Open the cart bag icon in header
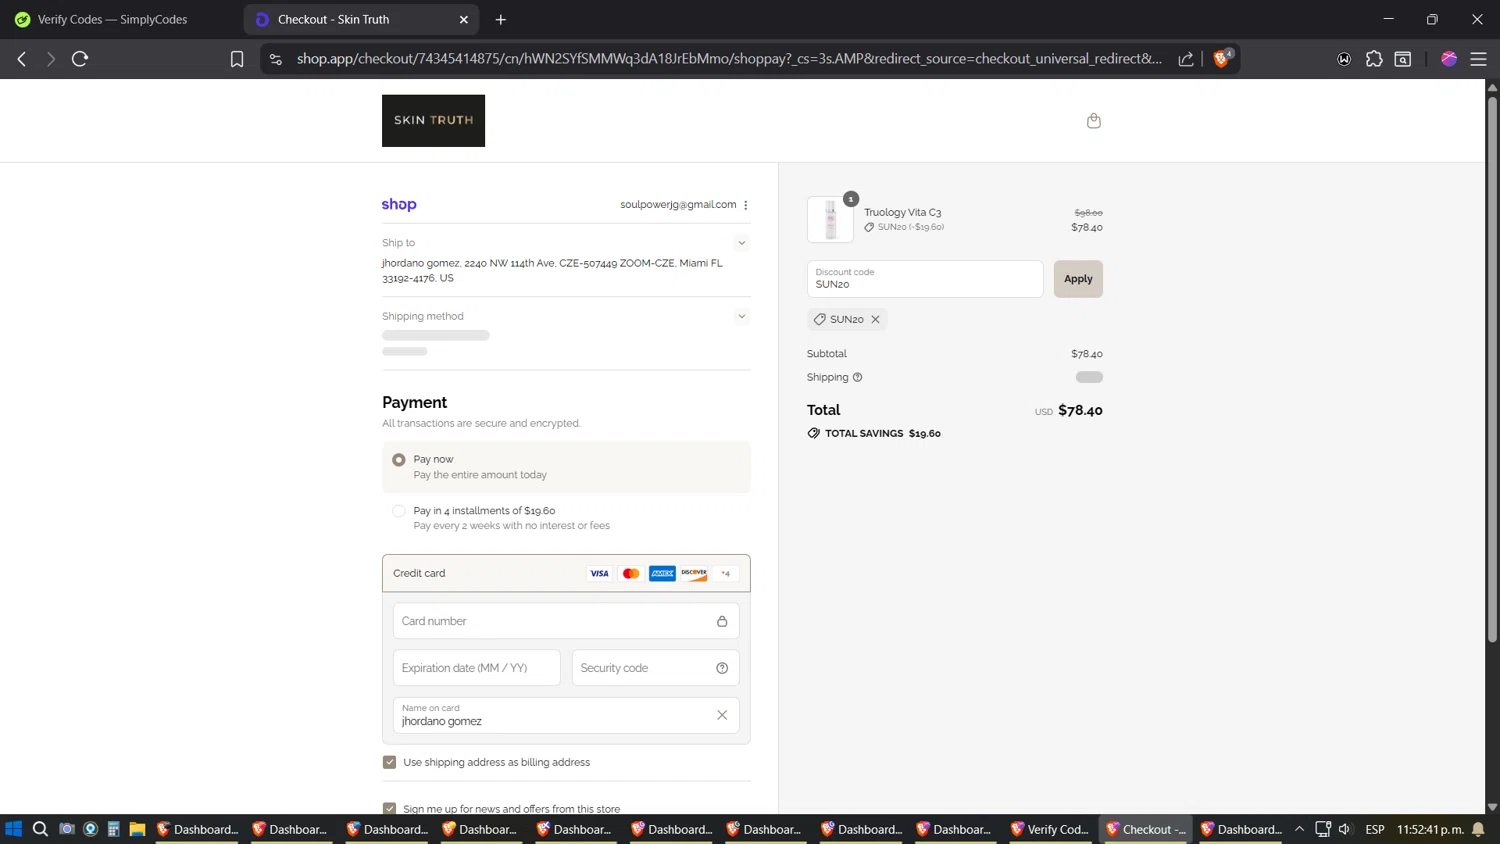The image size is (1500, 844). [x=1093, y=121]
